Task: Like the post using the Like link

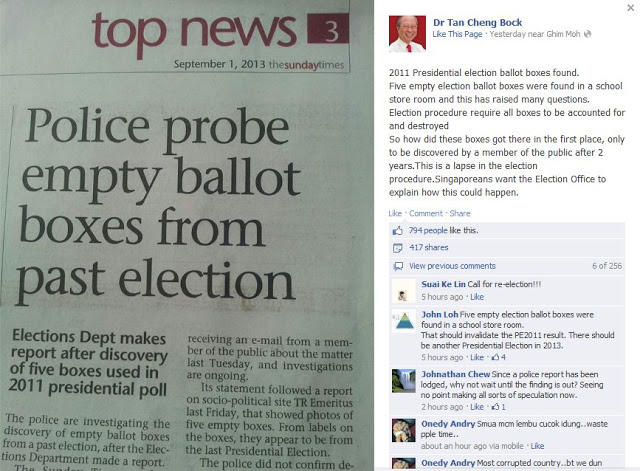Action: (x=395, y=213)
